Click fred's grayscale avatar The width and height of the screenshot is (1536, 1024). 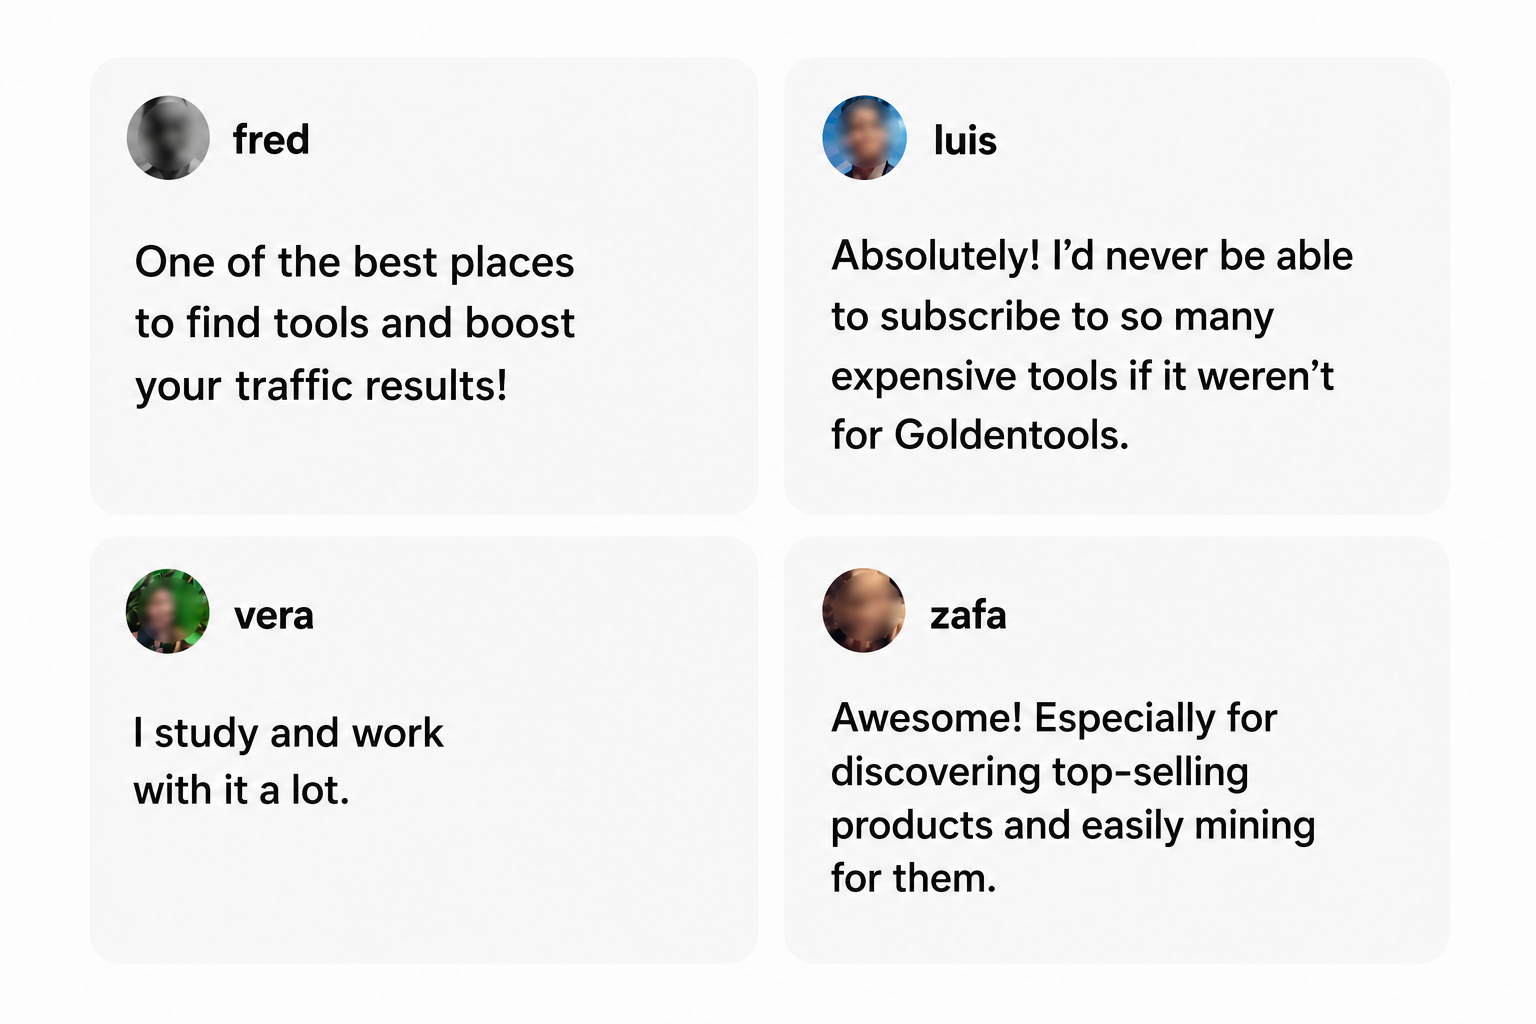pos(168,138)
